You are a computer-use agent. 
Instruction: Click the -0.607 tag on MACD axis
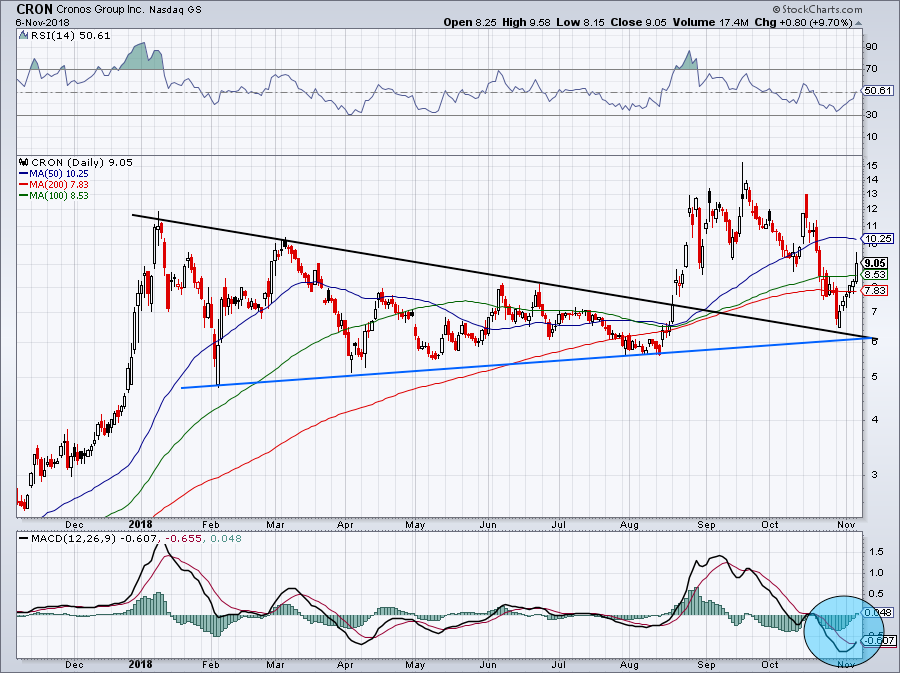coord(879,640)
